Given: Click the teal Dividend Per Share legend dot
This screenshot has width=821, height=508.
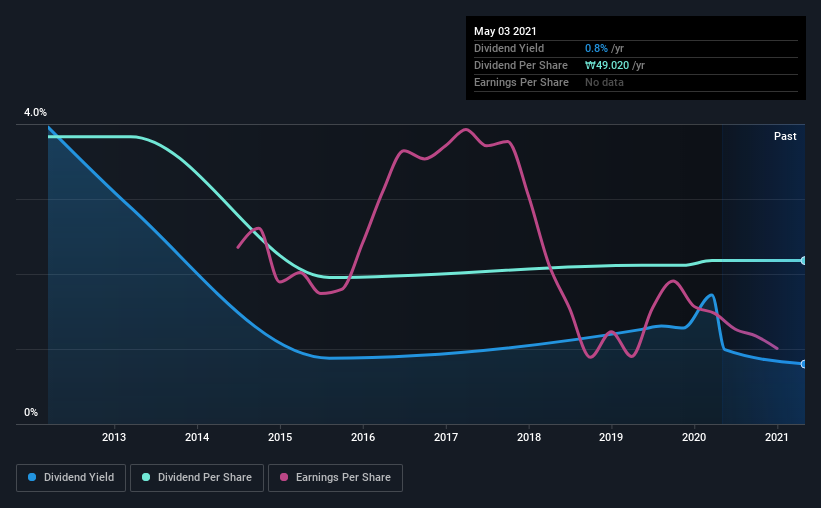Looking at the screenshot, I should [146, 477].
